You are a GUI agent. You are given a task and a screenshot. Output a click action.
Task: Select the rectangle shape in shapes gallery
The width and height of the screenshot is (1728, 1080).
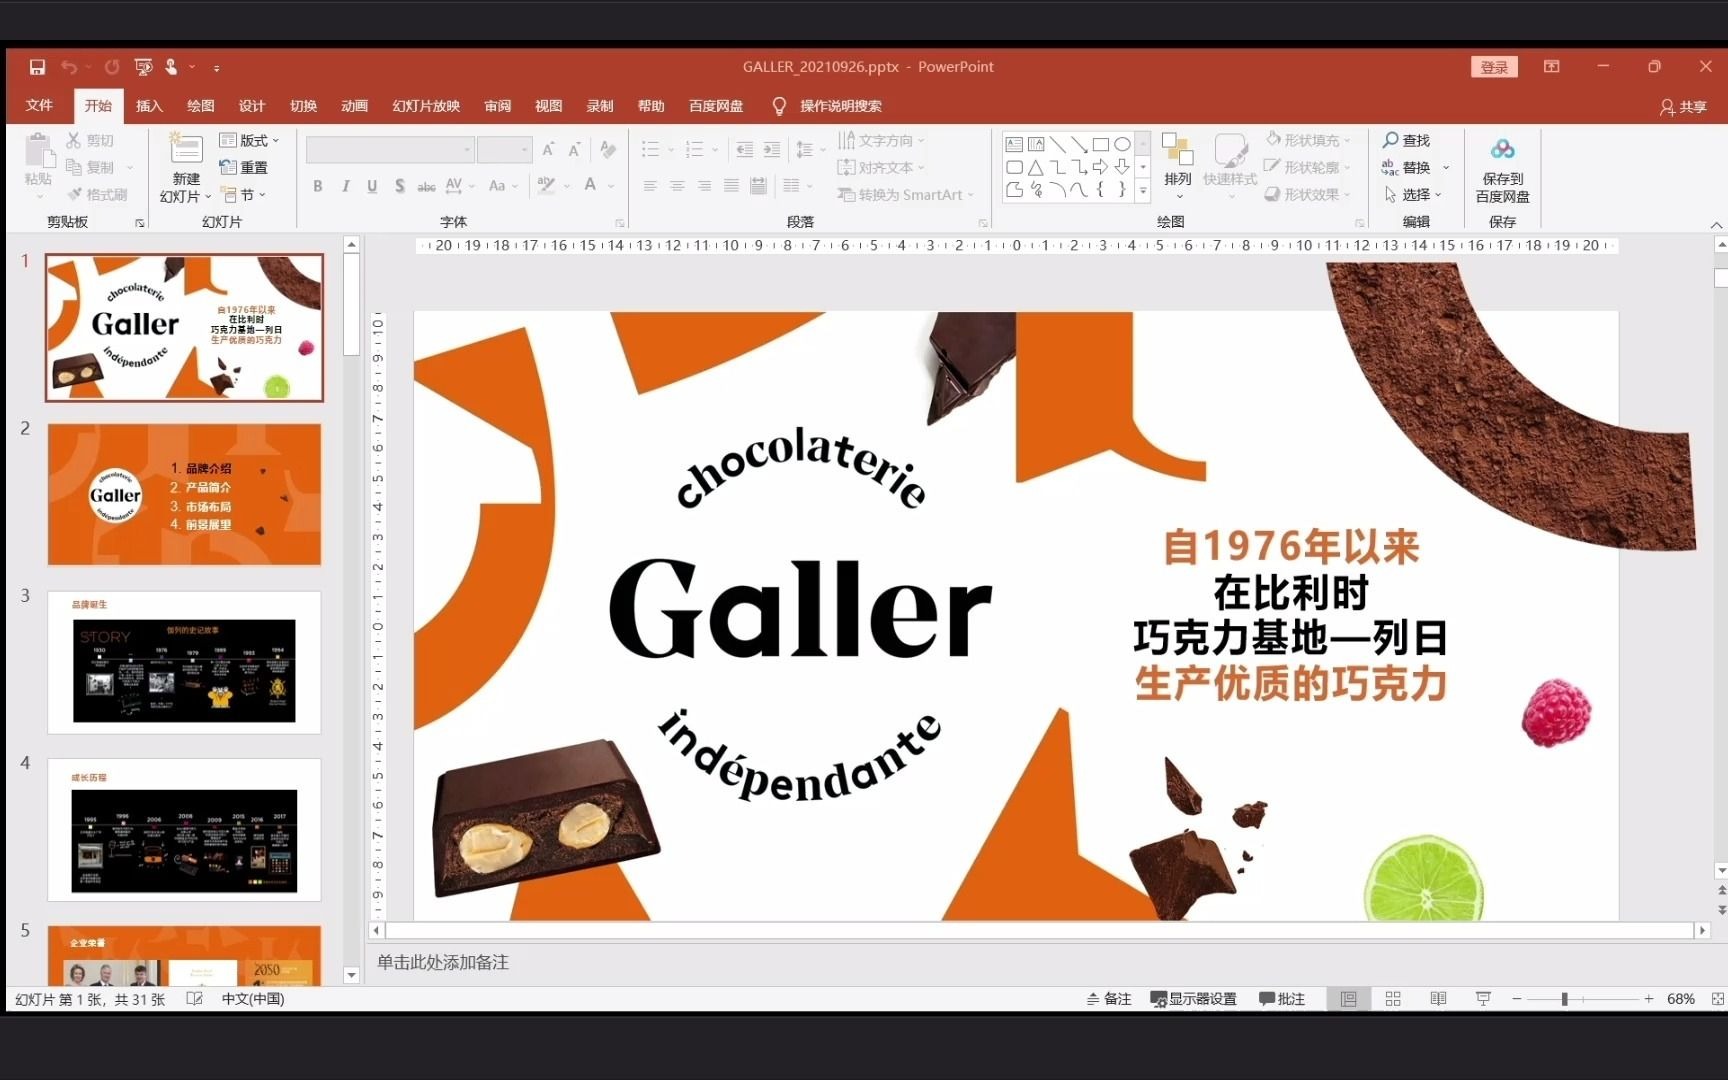[x=1100, y=144]
